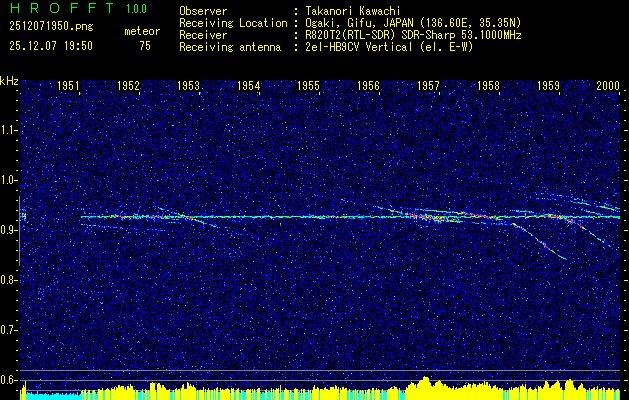Click the 1.0 kHz frequency label
Image resolution: width=629 pixels, height=400 pixels.
pos(9,180)
